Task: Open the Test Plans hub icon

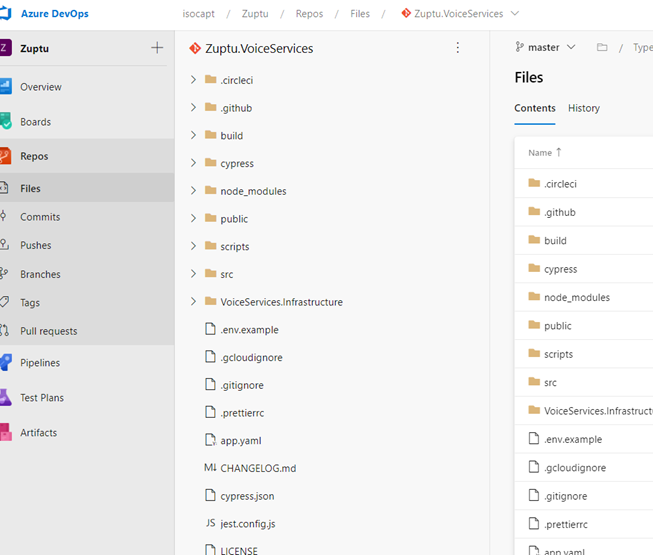Action: [5, 397]
